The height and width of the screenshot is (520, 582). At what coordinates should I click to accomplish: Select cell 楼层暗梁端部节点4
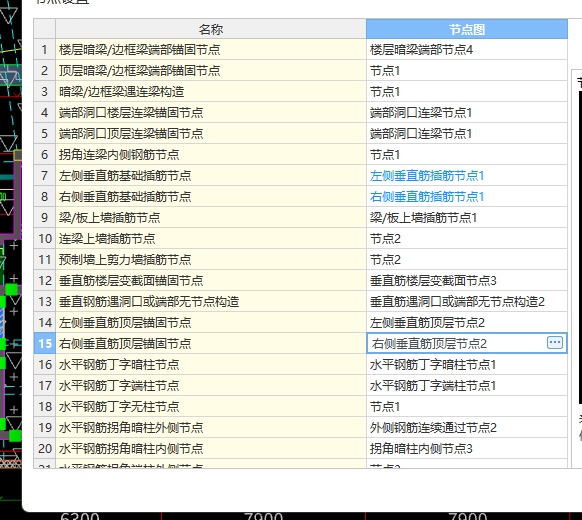pos(467,50)
